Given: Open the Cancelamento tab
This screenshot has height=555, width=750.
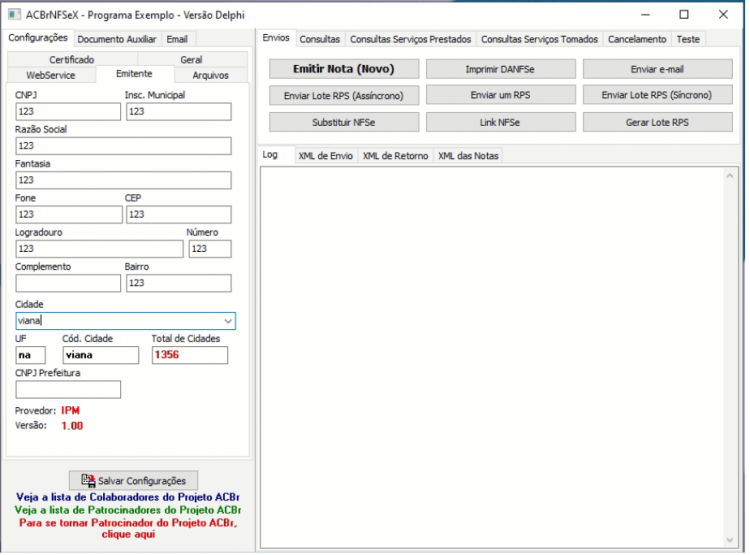Looking at the screenshot, I should pyautogui.click(x=637, y=39).
